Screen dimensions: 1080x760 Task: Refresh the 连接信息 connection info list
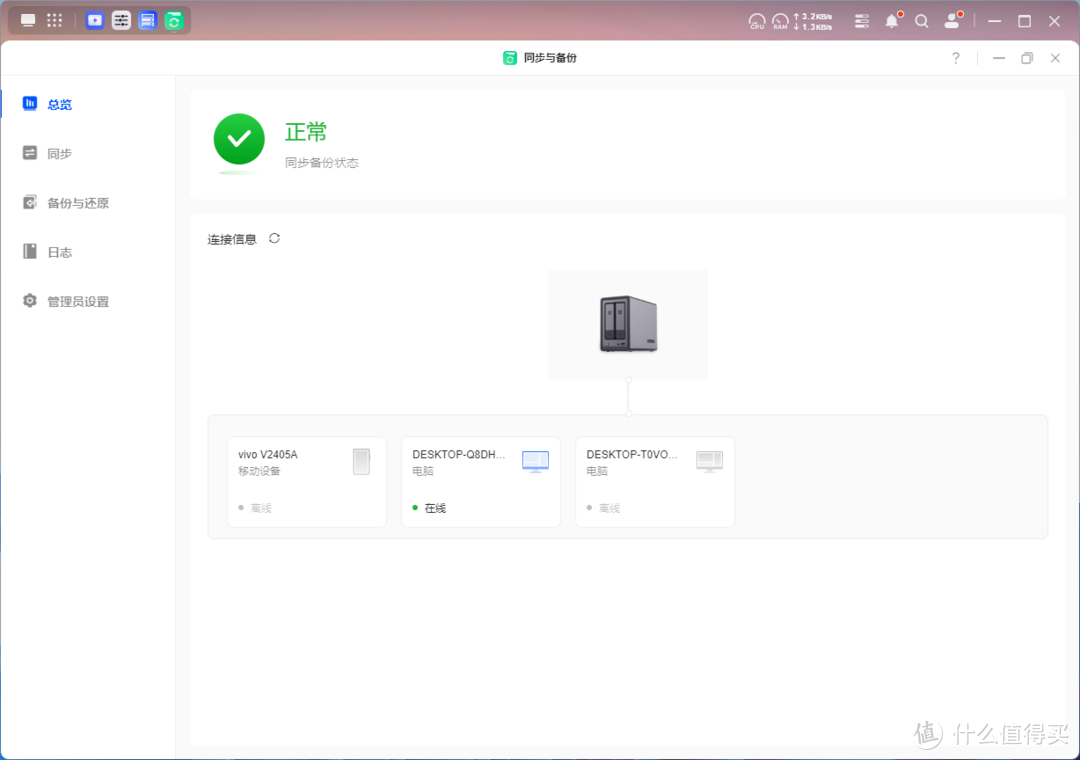point(273,238)
